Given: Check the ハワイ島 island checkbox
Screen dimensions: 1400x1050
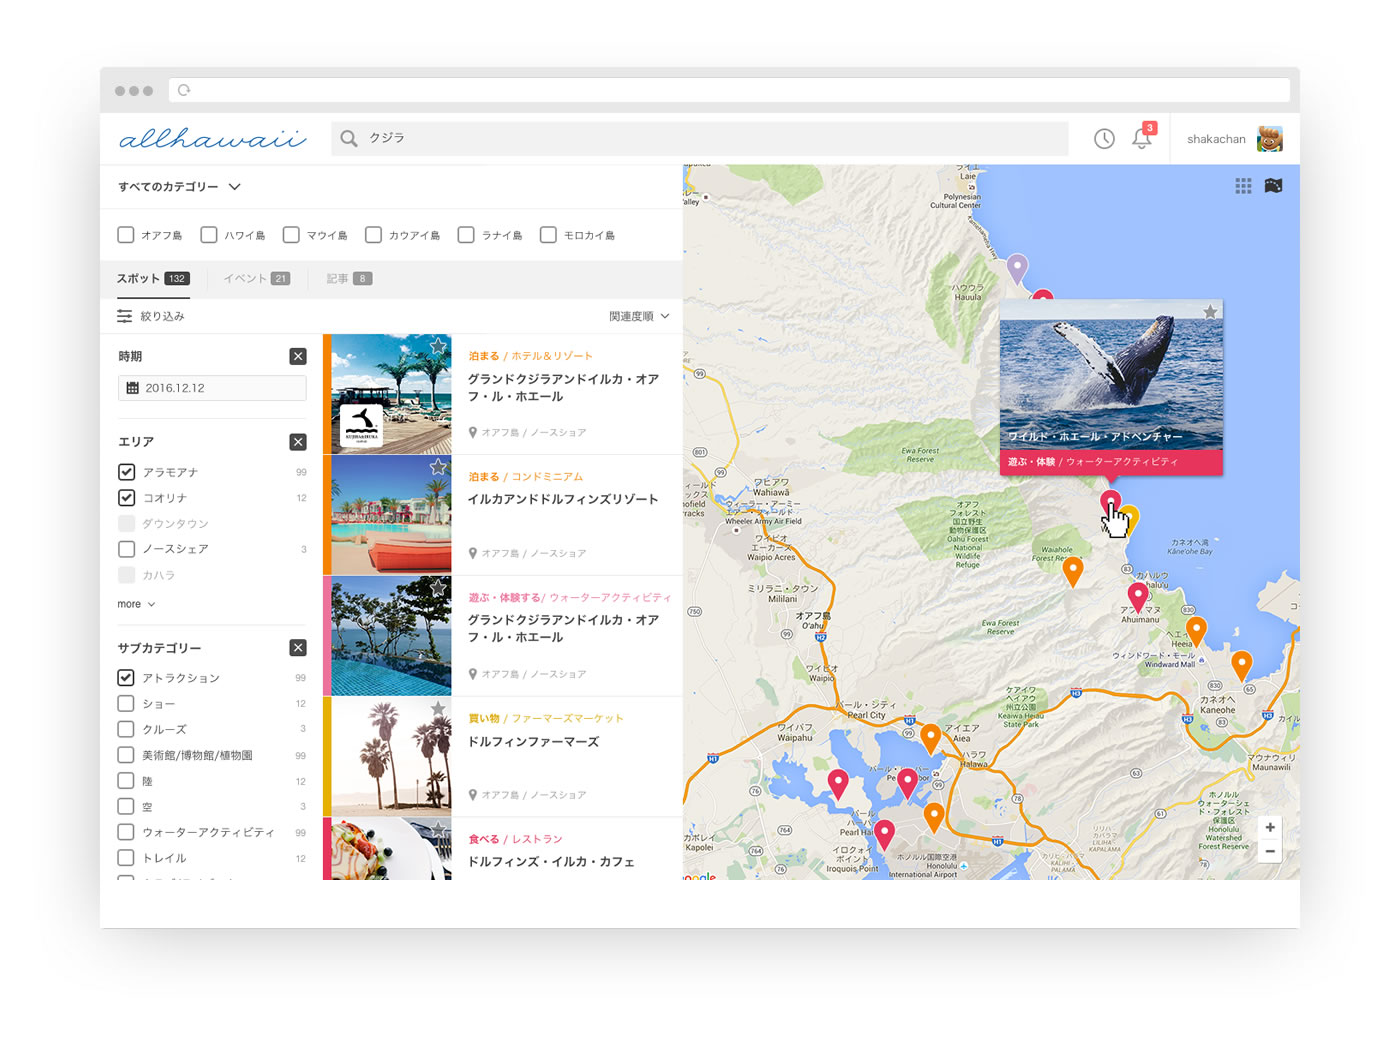Looking at the screenshot, I should pos(209,235).
